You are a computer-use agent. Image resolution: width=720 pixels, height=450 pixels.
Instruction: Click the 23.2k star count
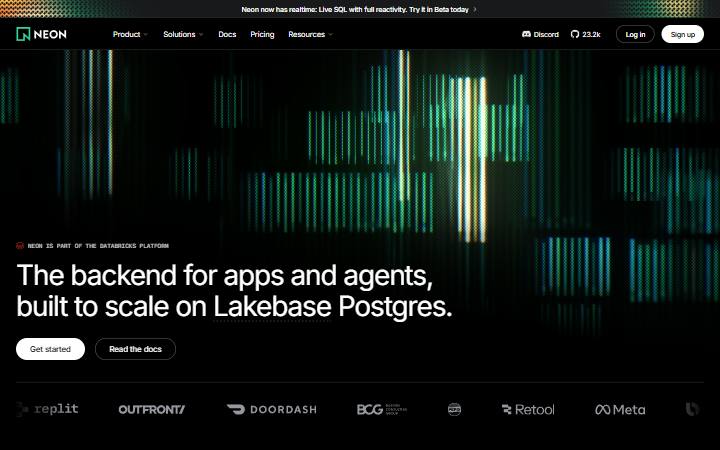(591, 34)
